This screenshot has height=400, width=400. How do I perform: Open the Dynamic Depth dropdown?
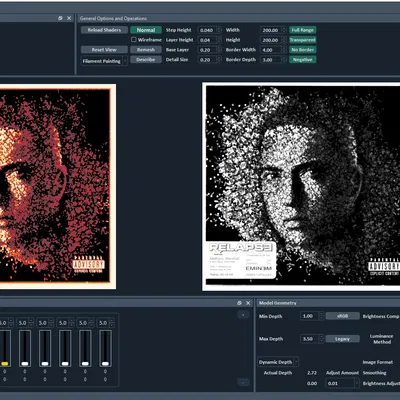click(278, 362)
